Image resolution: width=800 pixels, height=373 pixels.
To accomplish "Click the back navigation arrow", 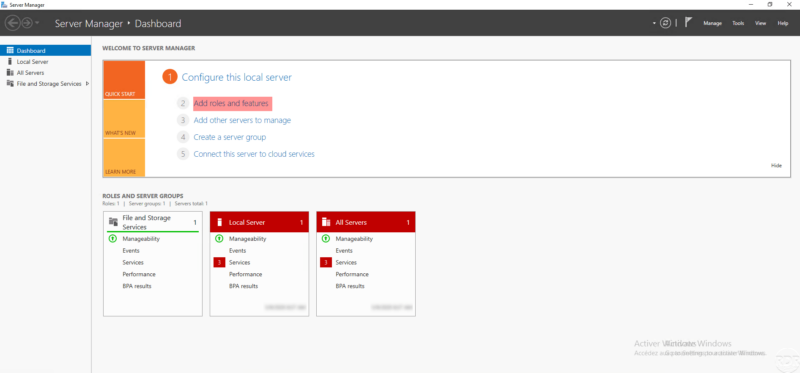I will tap(12, 23).
